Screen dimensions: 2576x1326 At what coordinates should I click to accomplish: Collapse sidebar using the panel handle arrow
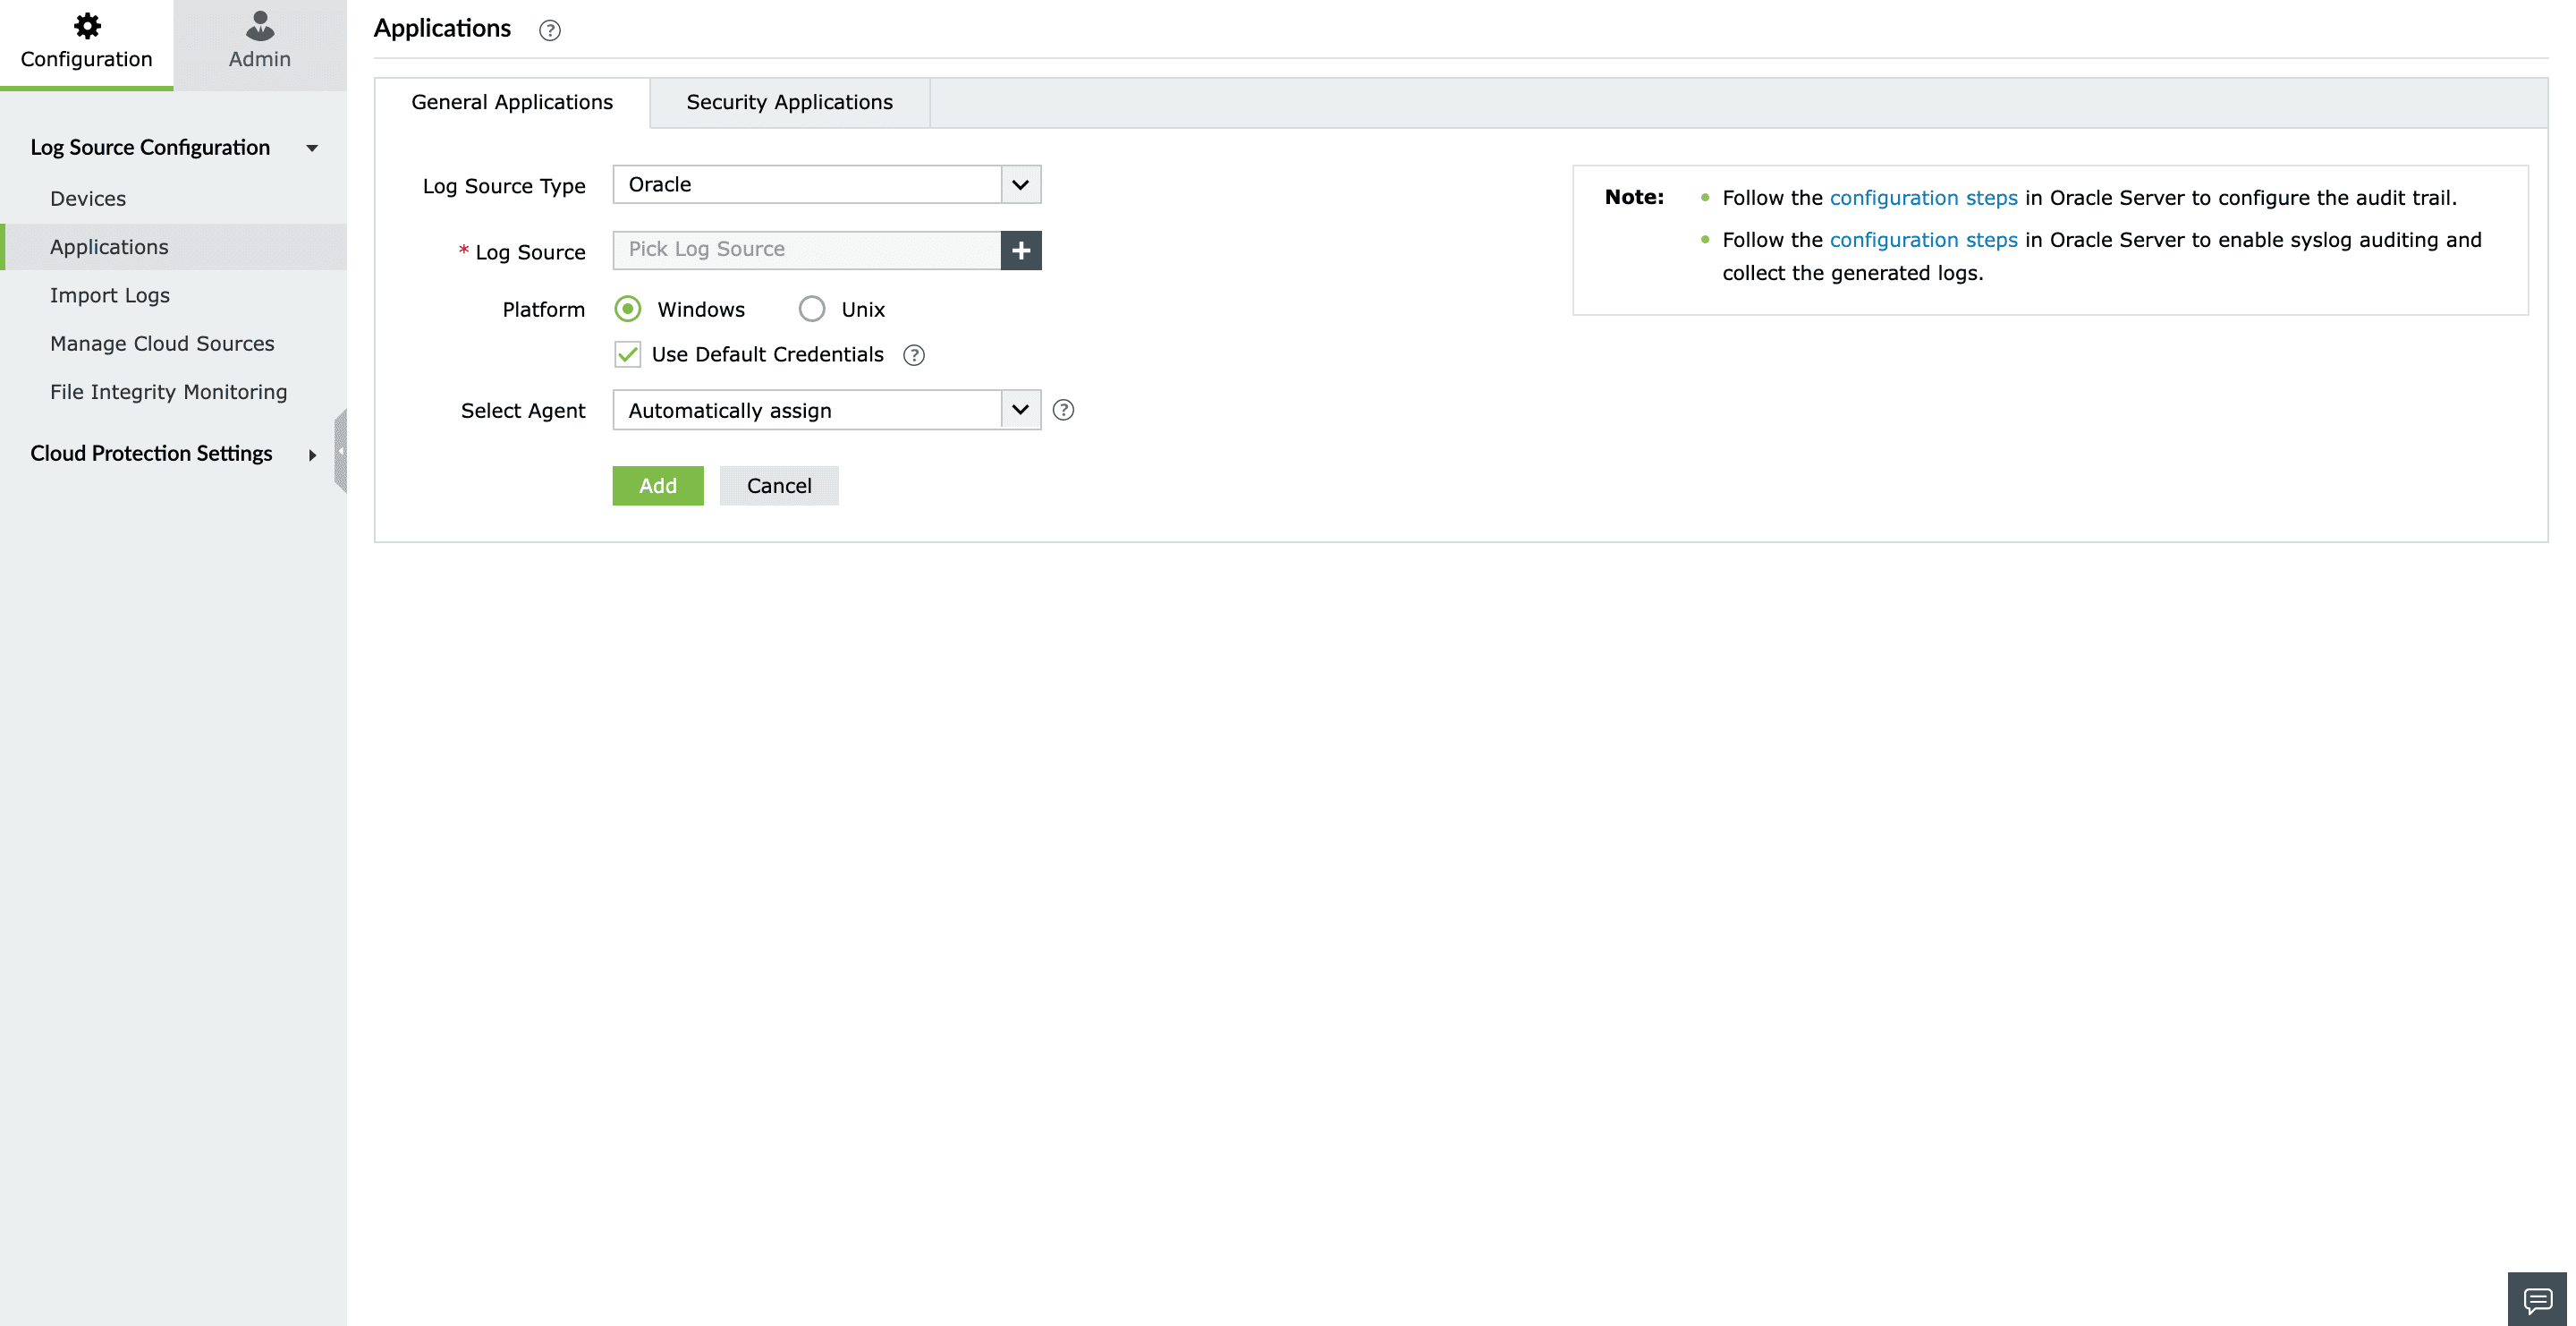click(341, 451)
